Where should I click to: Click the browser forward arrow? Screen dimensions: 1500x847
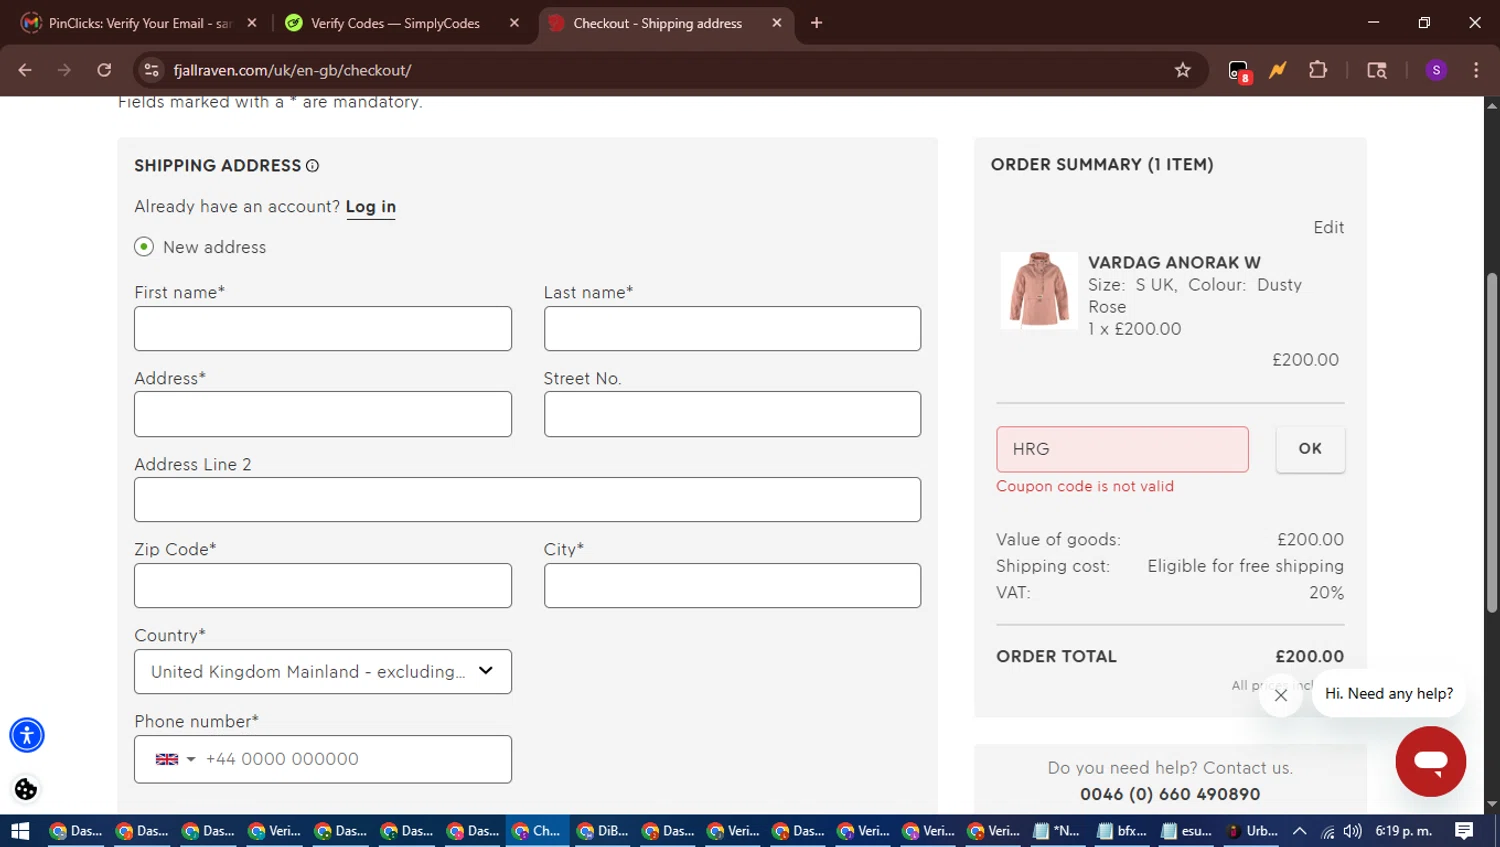pyautogui.click(x=64, y=70)
